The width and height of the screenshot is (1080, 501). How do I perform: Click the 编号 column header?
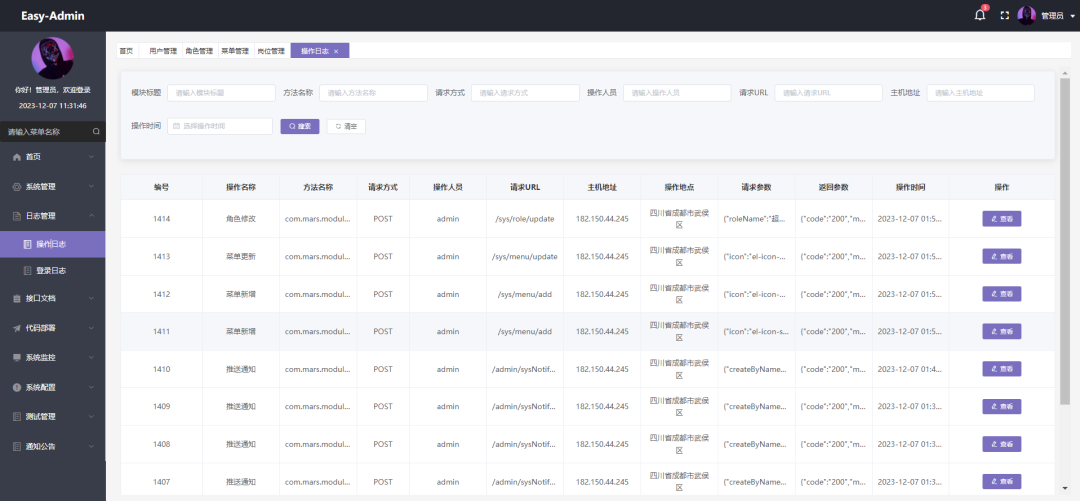point(162,187)
